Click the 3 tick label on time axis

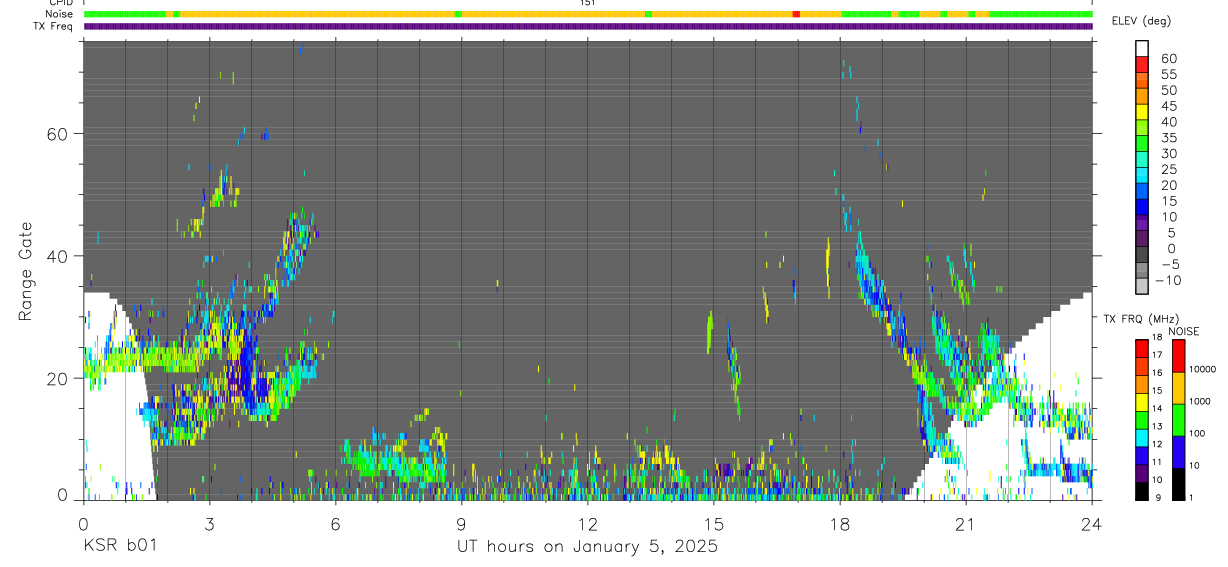[x=209, y=524]
